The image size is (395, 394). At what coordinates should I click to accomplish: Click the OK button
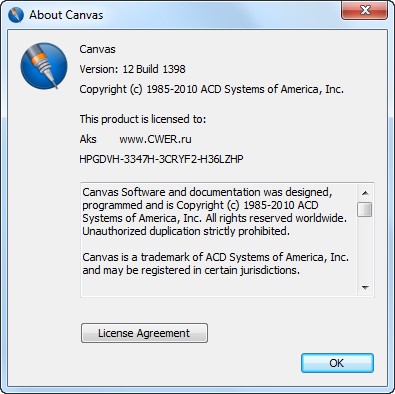[x=337, y=363]
